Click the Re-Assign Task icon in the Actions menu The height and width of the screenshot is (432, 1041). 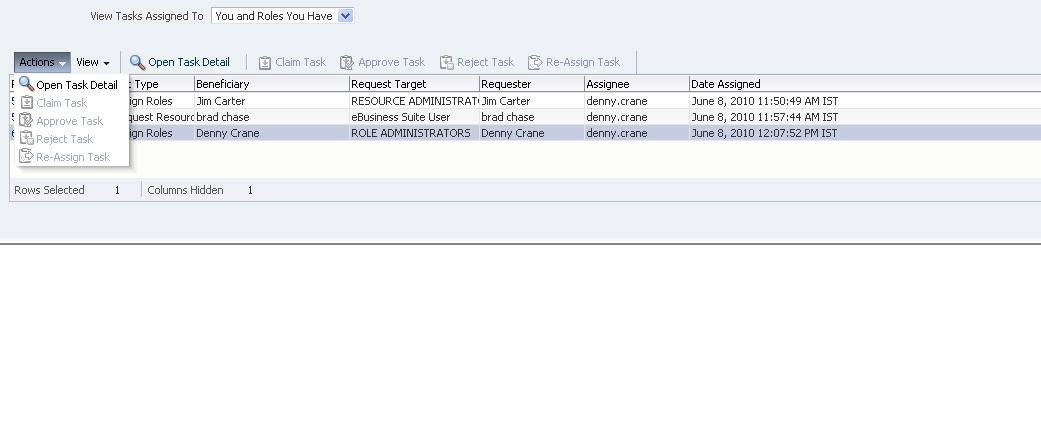[27, 156]
